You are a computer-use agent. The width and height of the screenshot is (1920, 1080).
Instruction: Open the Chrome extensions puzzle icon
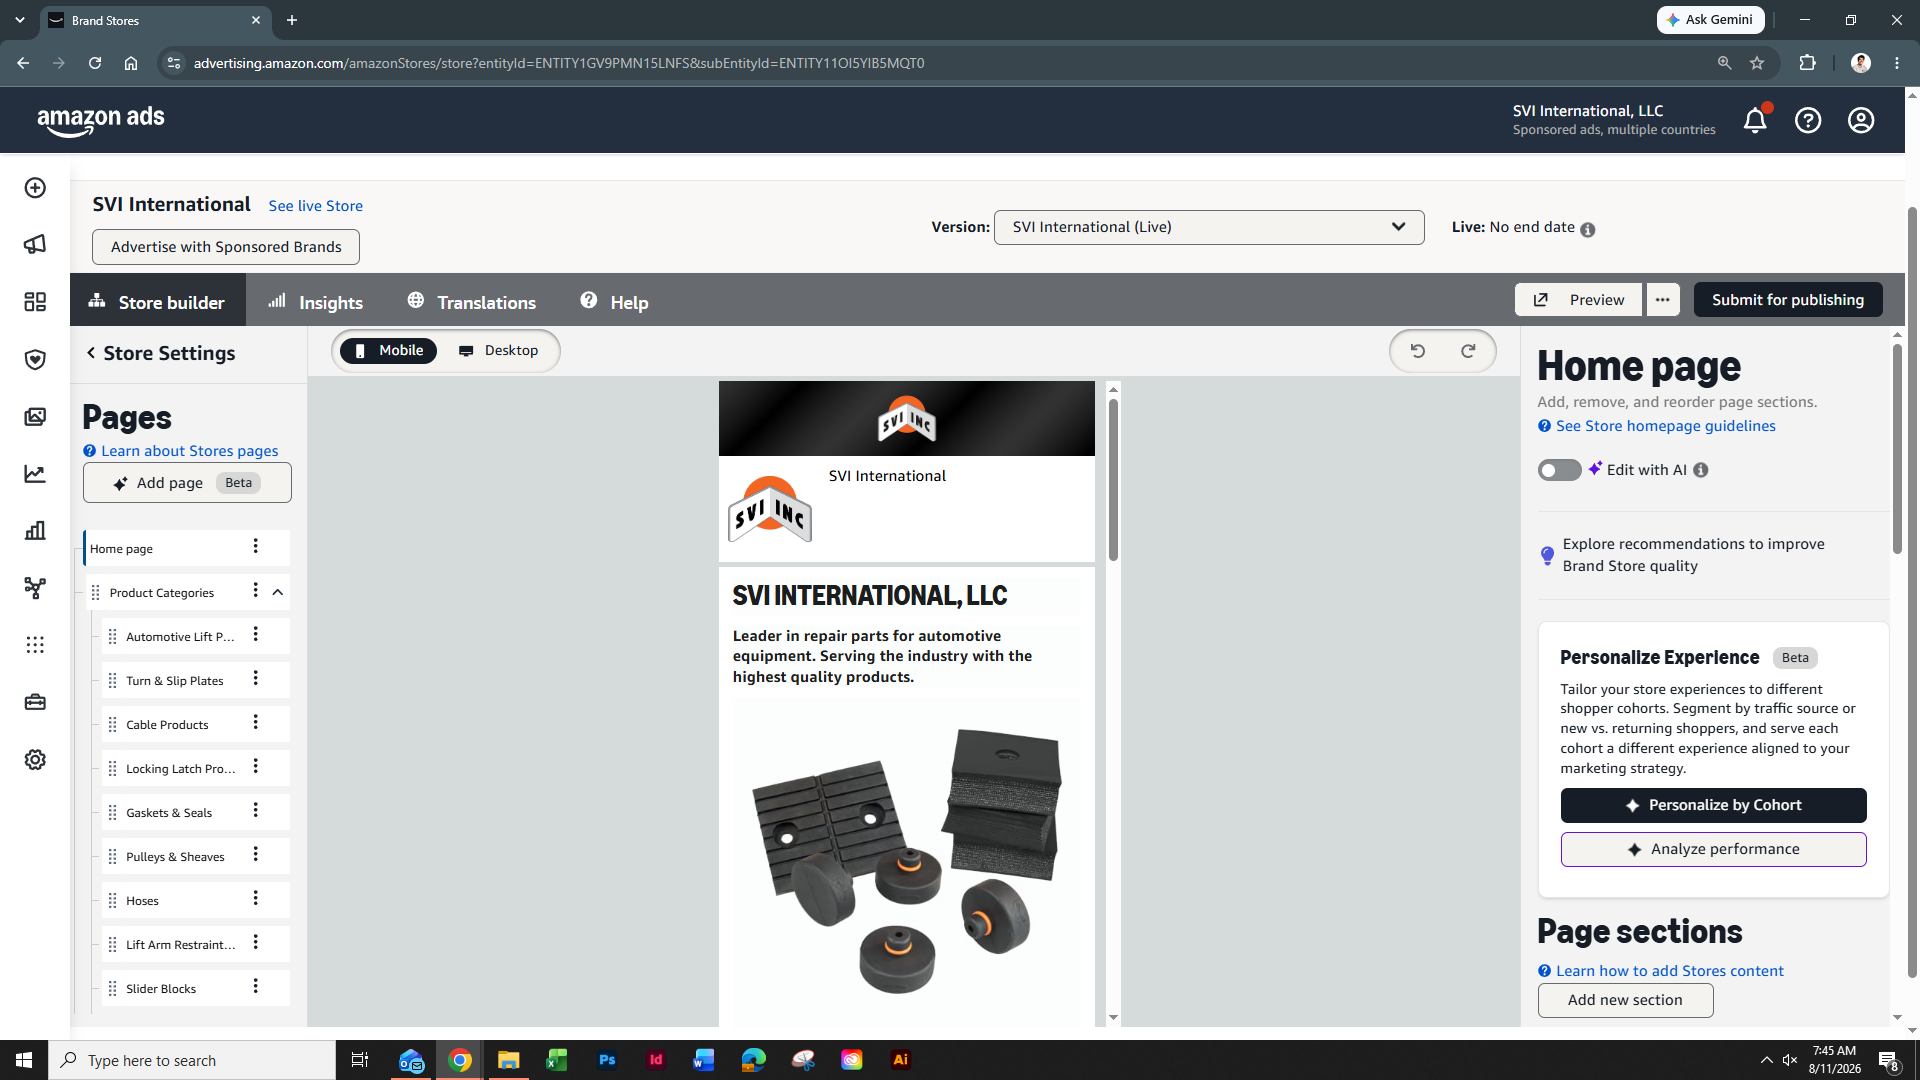pyautogui.click(x=1807, y=63)
